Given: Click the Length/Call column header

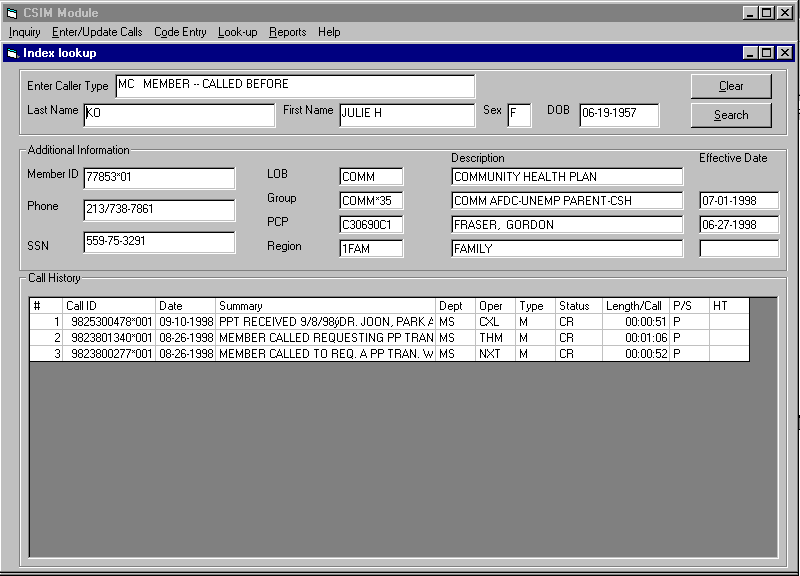Looking at the screenshot, I should tap(636, 306).
